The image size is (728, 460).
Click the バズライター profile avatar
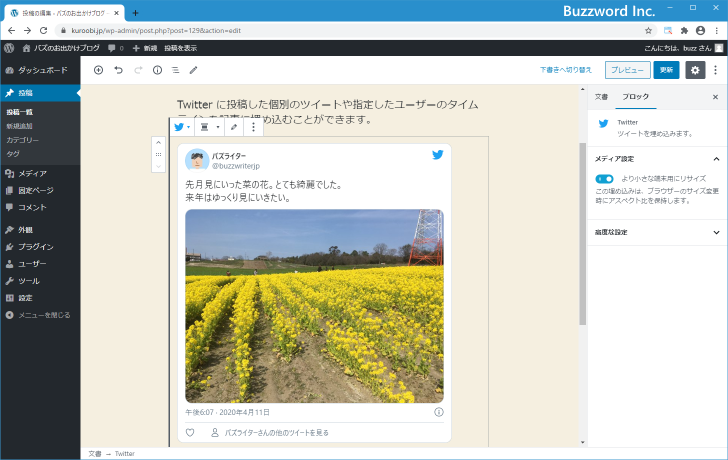click(197, 160)
